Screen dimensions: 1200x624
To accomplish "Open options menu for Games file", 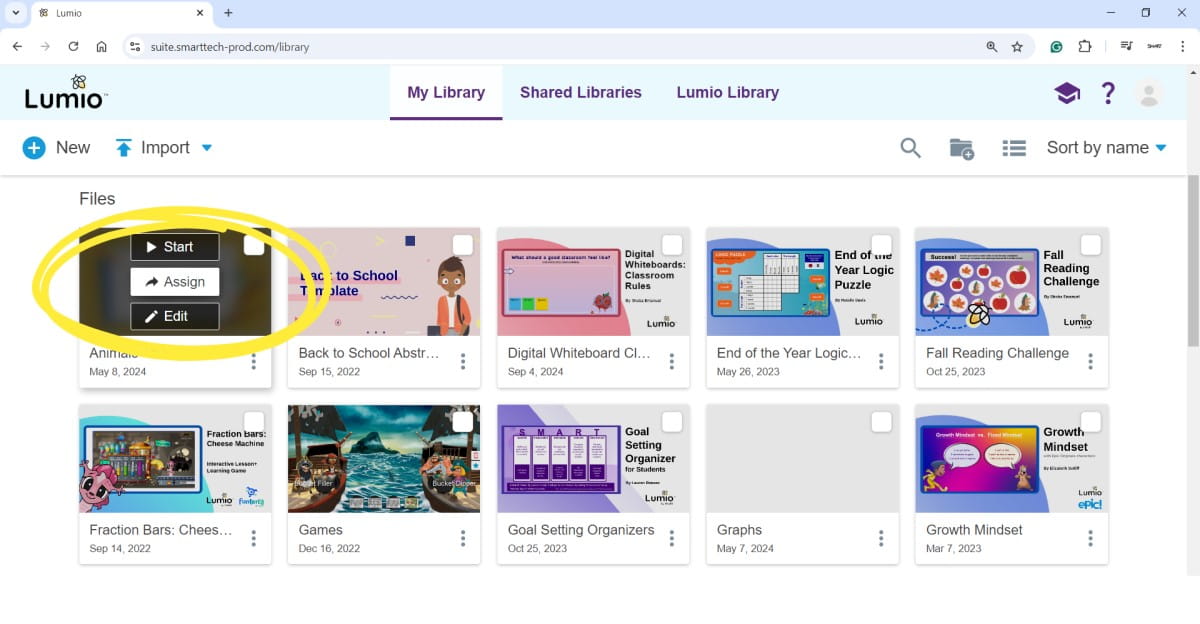I will point(463,538).
